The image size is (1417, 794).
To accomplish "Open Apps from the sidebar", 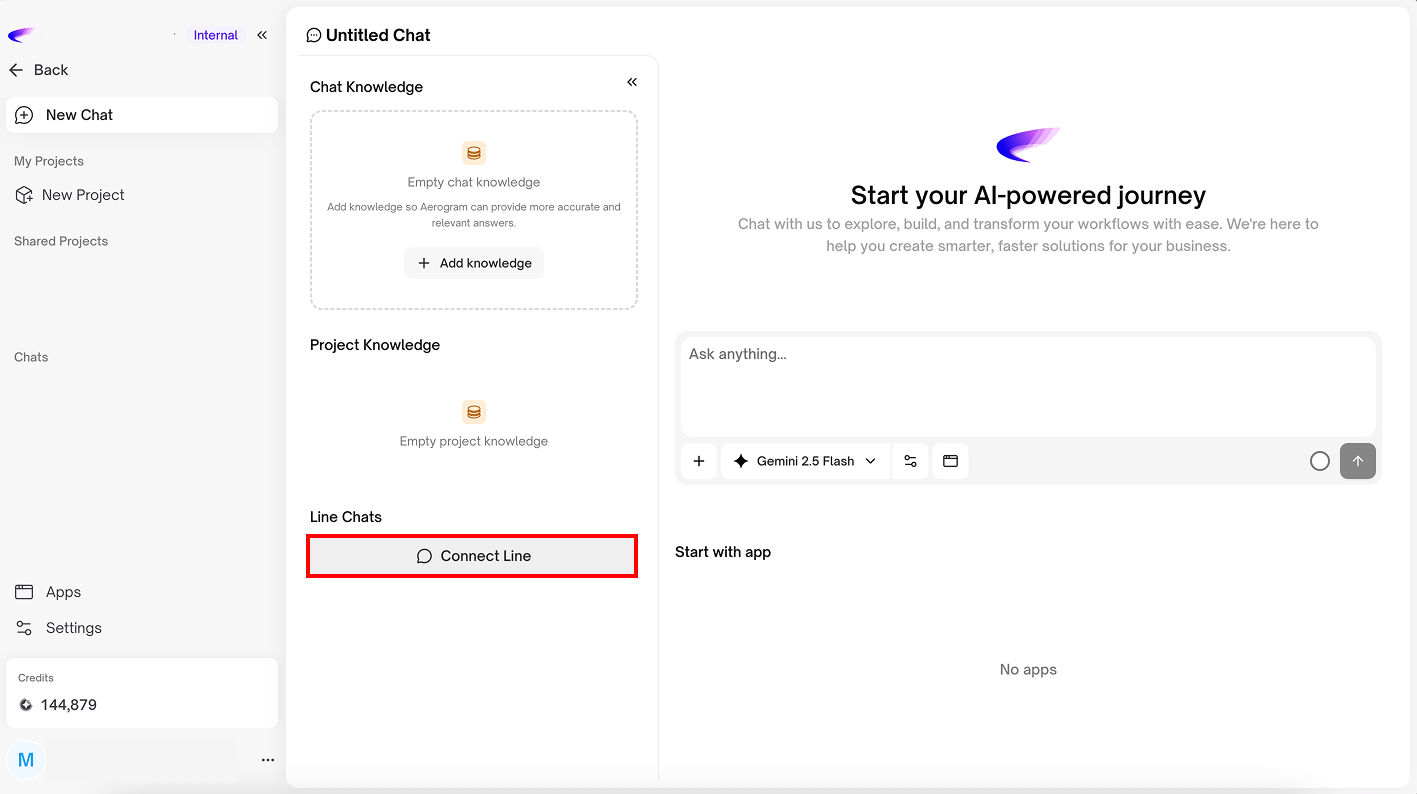I will (62, 592).
